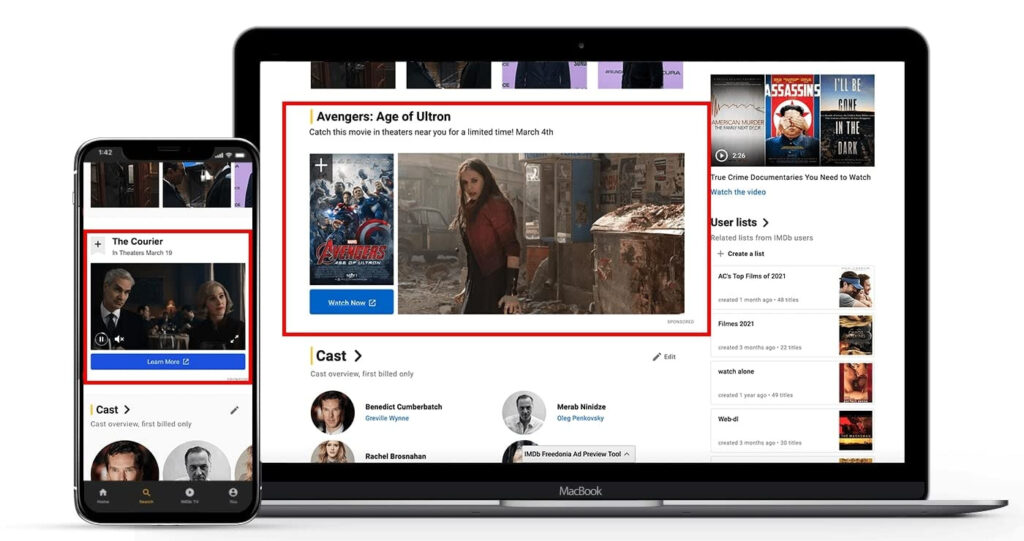Open Rachel Brosnahan name link
This screenshot has height=541, width=1024.
pos(395,456)
